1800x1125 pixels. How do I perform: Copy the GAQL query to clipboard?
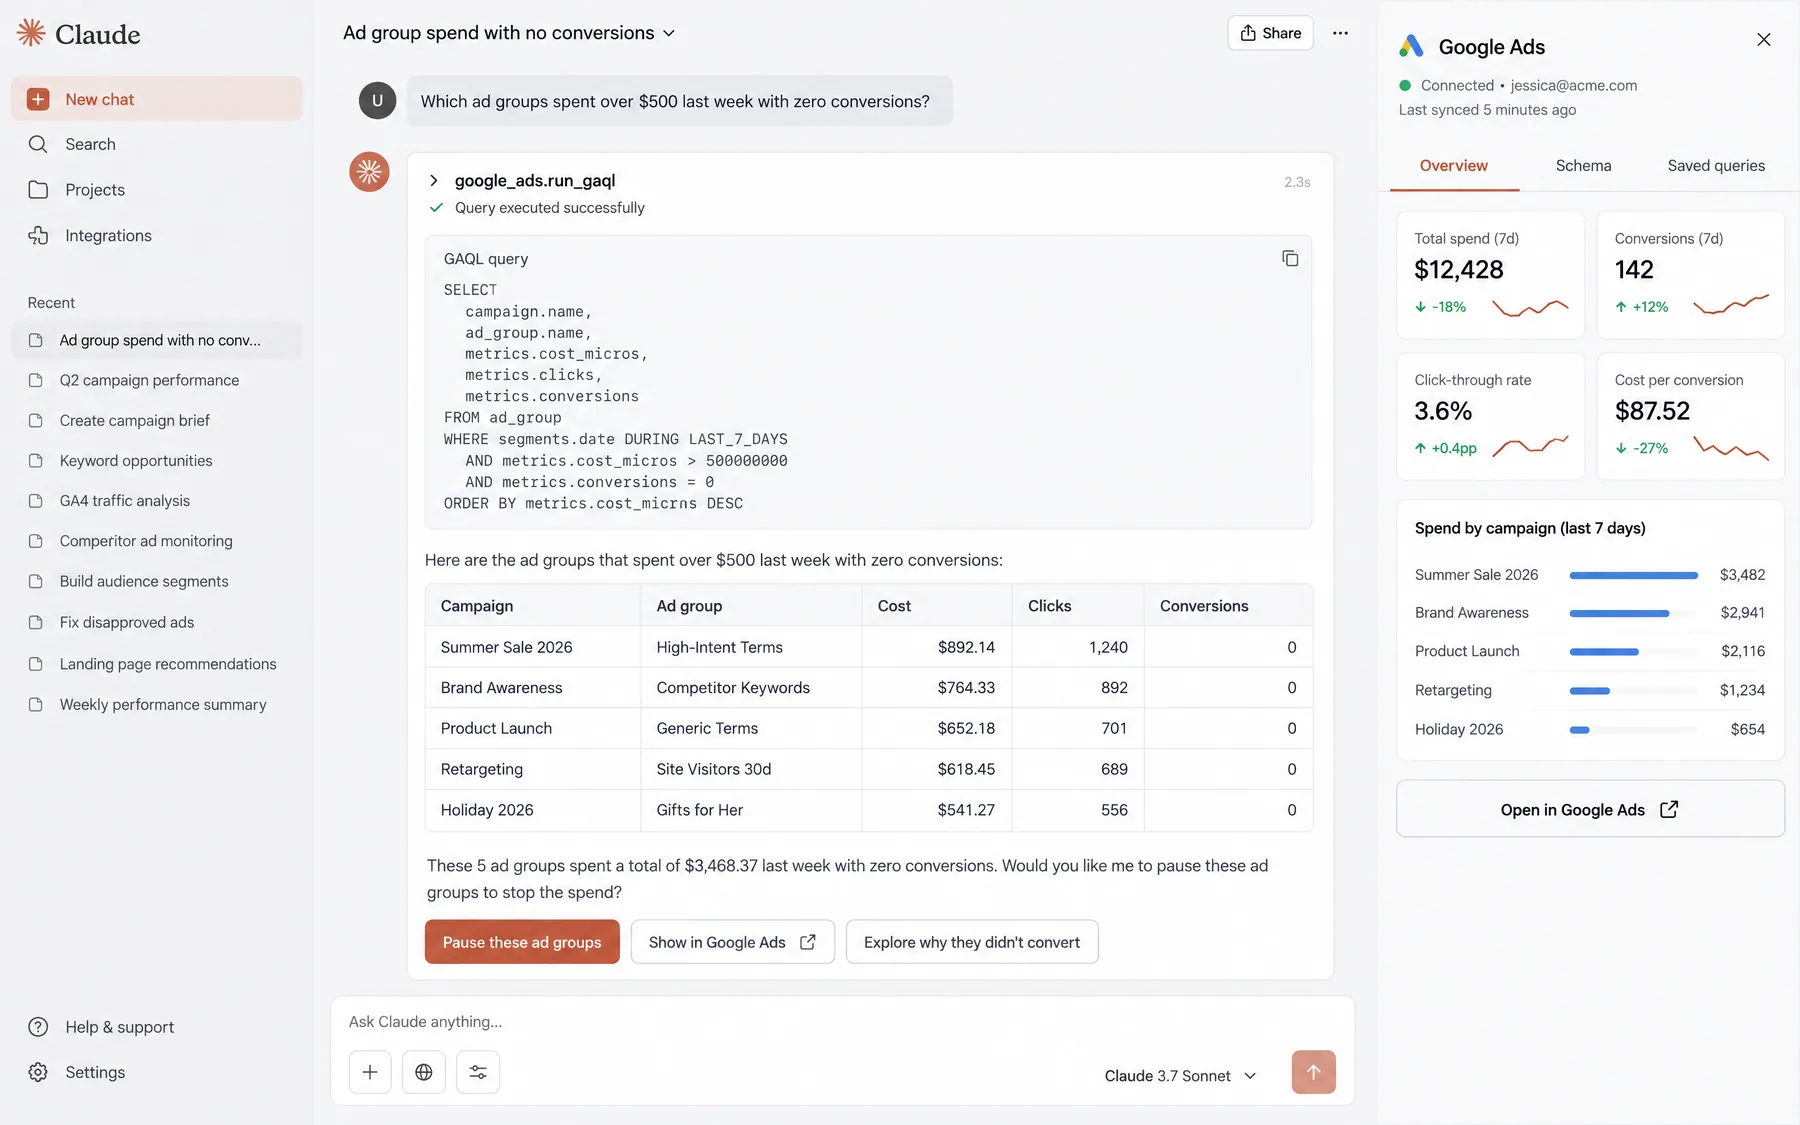click(x=1290, y=259)
